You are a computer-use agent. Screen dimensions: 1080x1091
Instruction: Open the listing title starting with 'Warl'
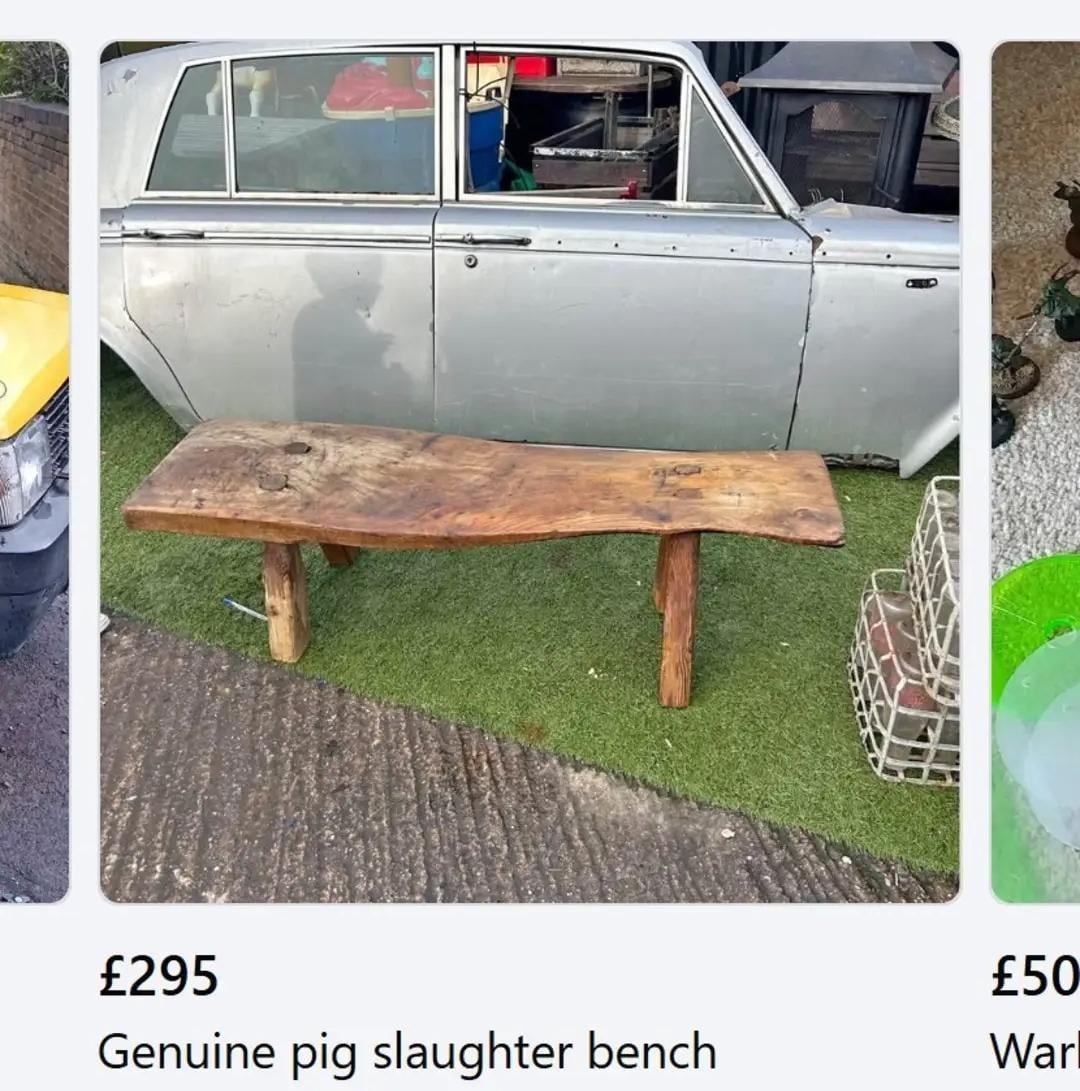pos(1035,1052)
